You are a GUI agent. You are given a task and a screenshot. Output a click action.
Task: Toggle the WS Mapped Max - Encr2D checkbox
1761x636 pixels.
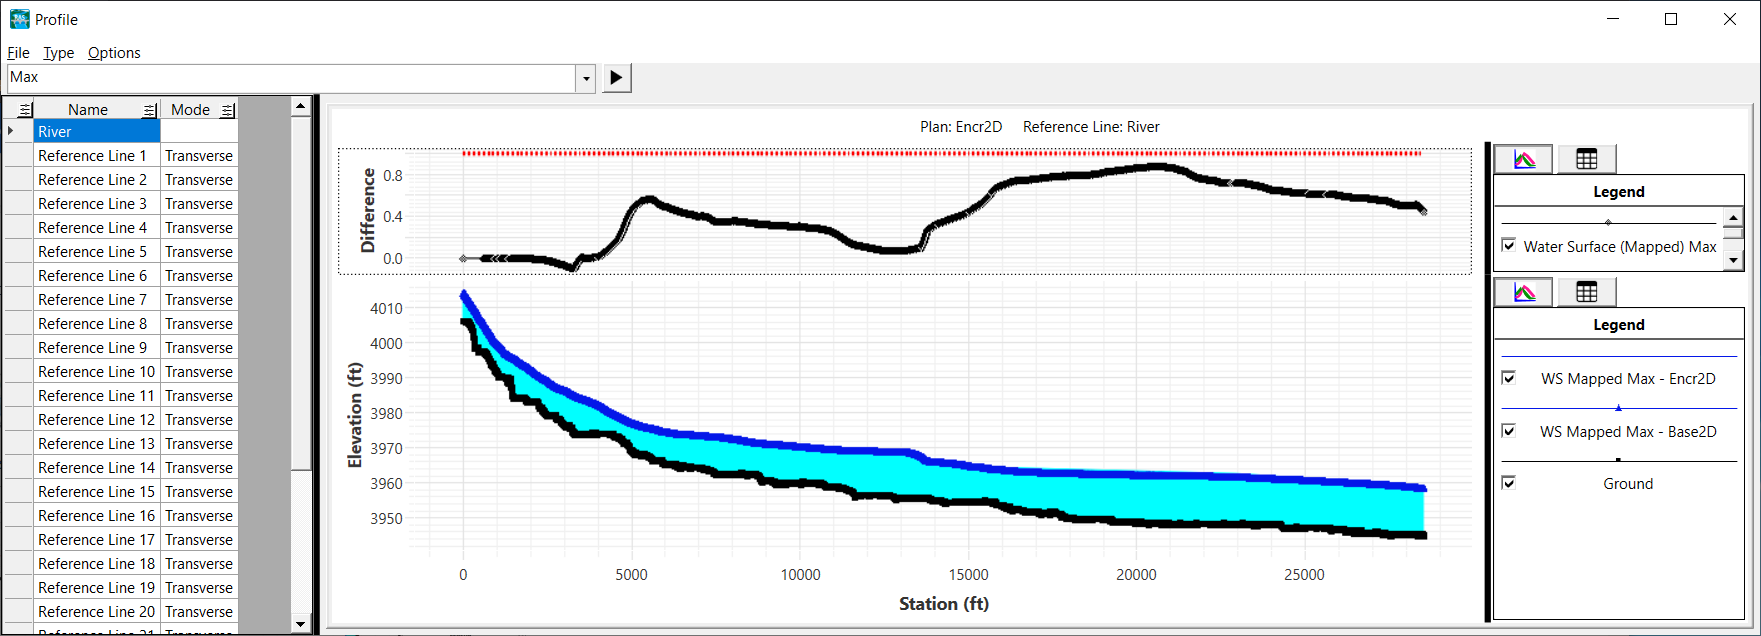coord(1509,378)
